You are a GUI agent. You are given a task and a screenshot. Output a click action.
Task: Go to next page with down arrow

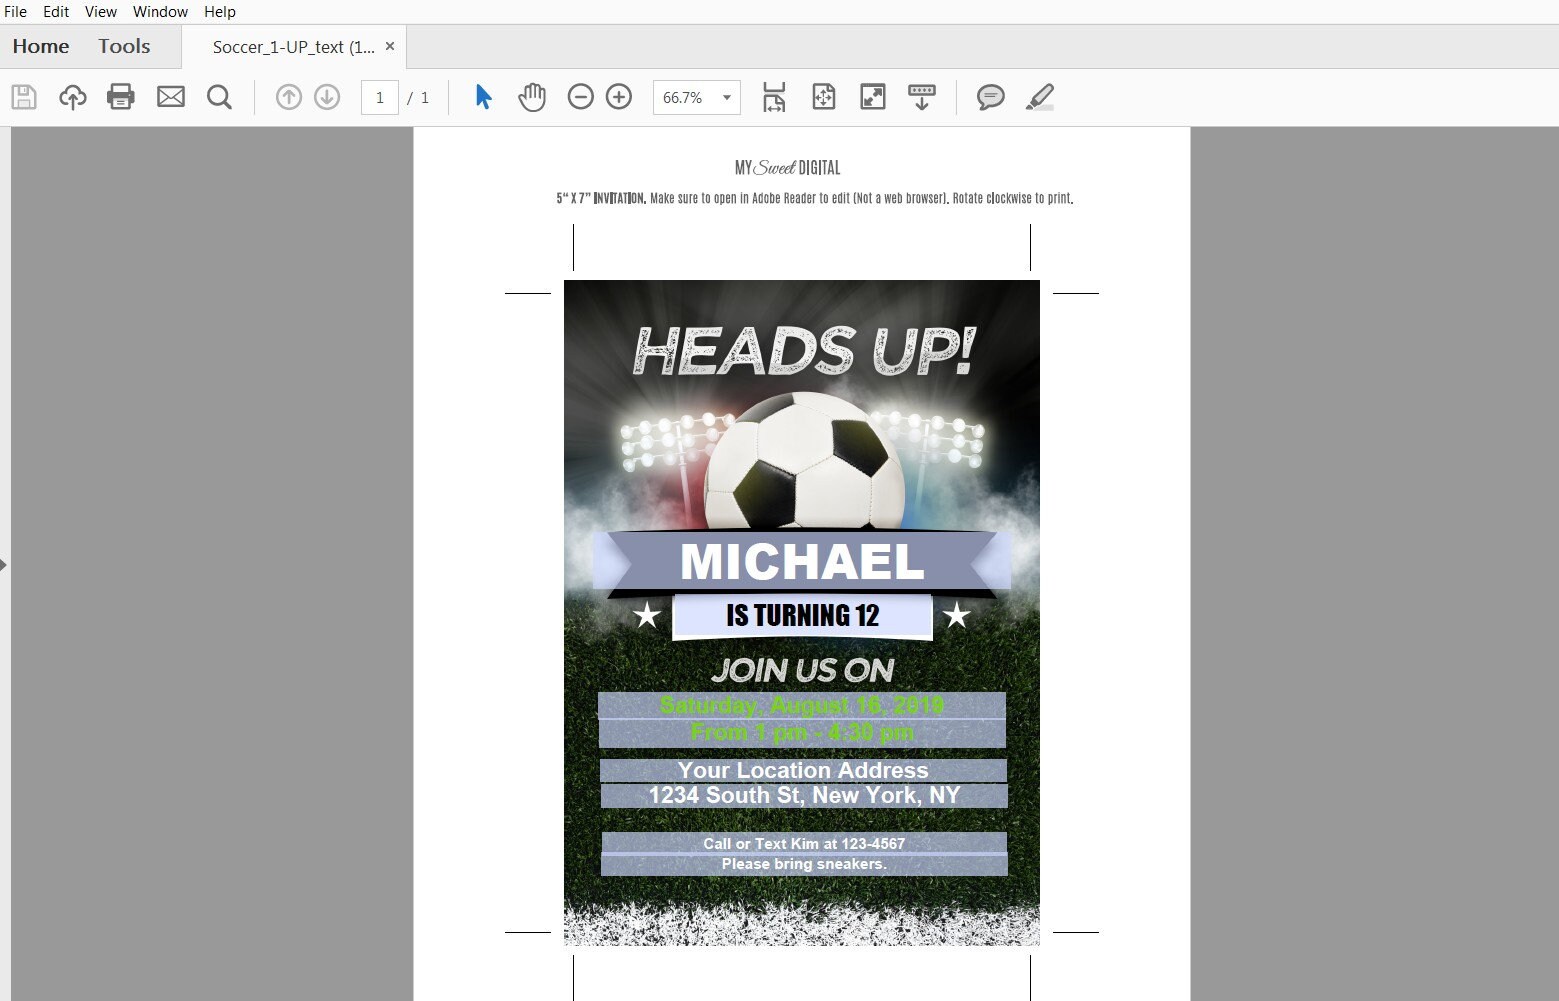pos(327,97)
